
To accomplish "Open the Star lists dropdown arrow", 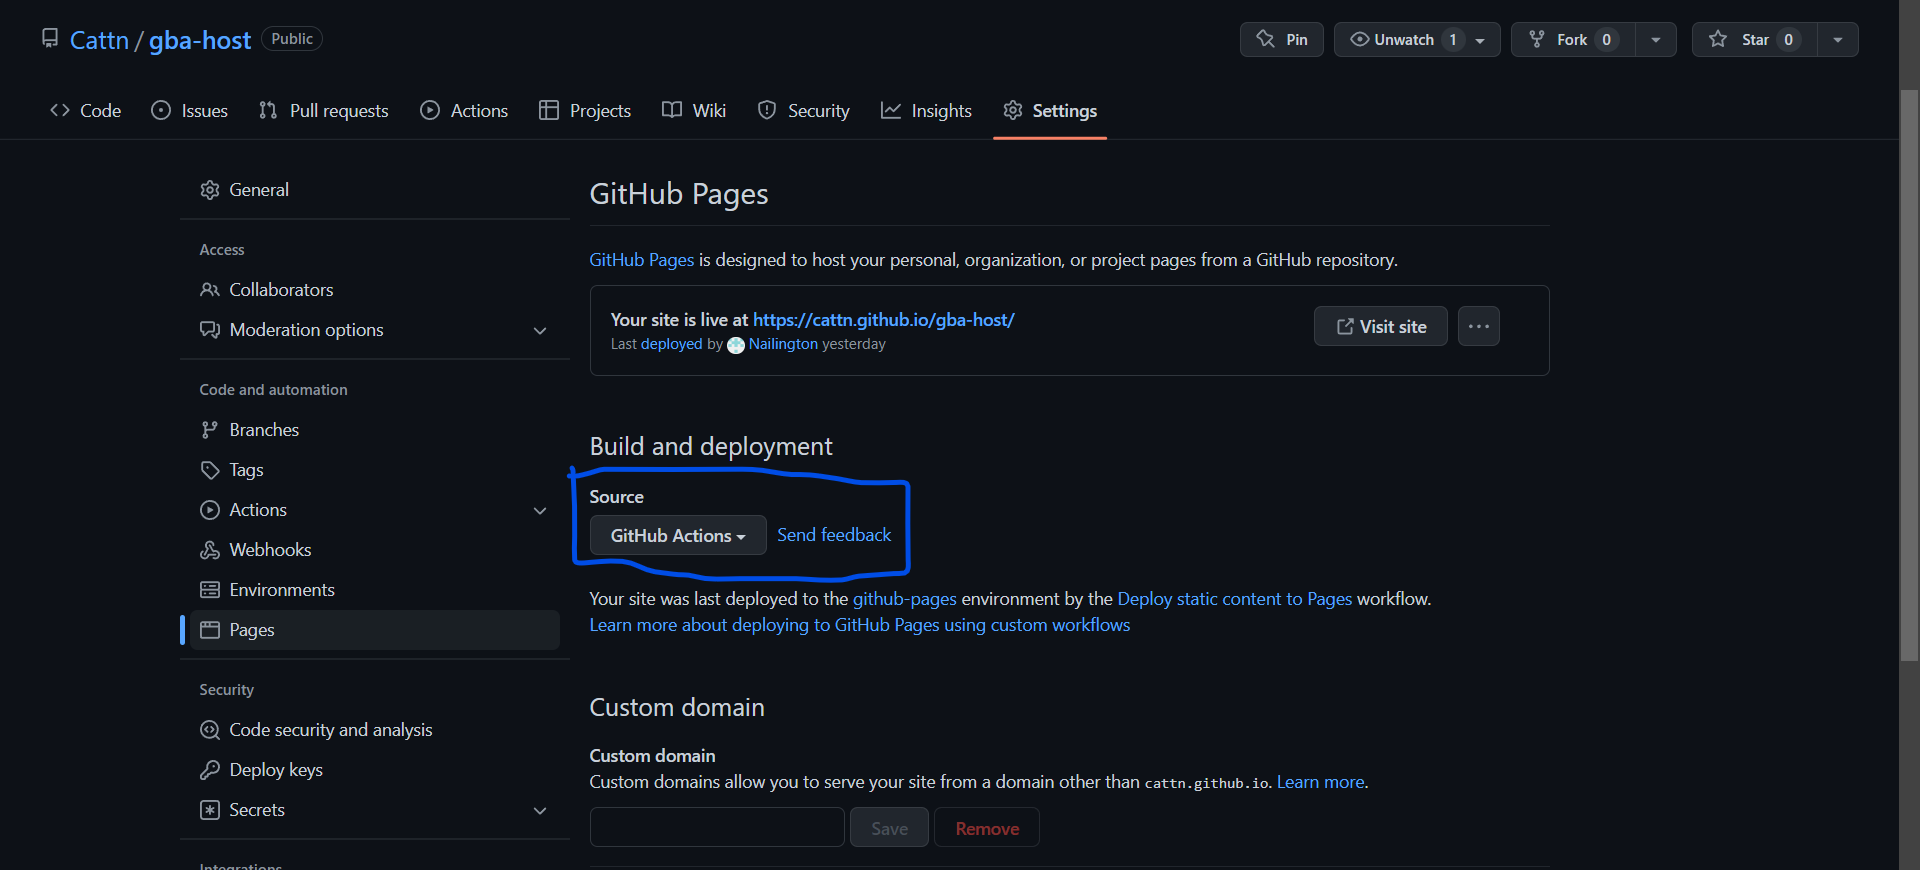I will [1838, 40].
